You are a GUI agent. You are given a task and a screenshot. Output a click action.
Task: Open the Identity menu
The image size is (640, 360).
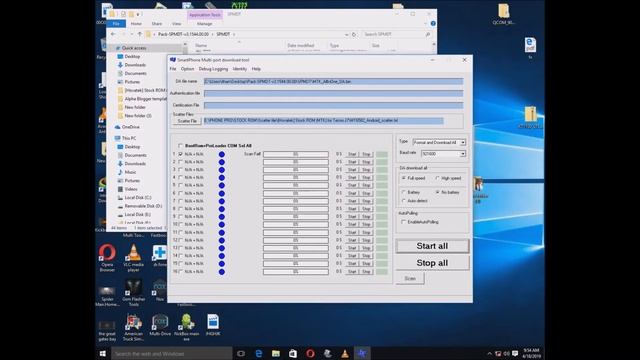pos(240,69)
